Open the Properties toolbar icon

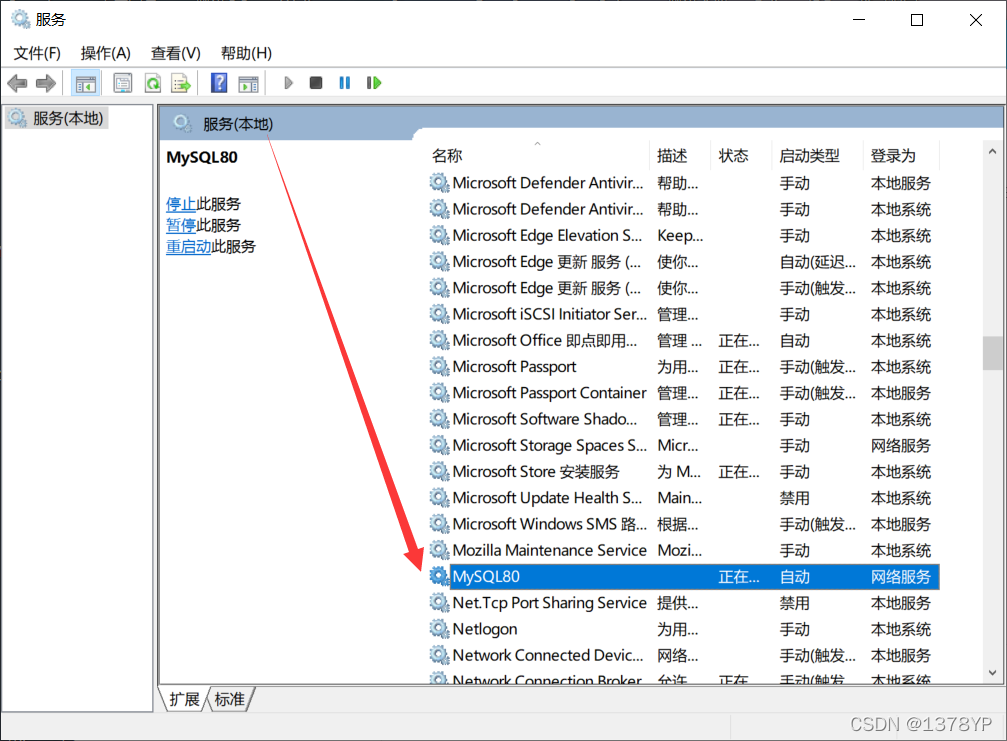click(x=123, y=83)
